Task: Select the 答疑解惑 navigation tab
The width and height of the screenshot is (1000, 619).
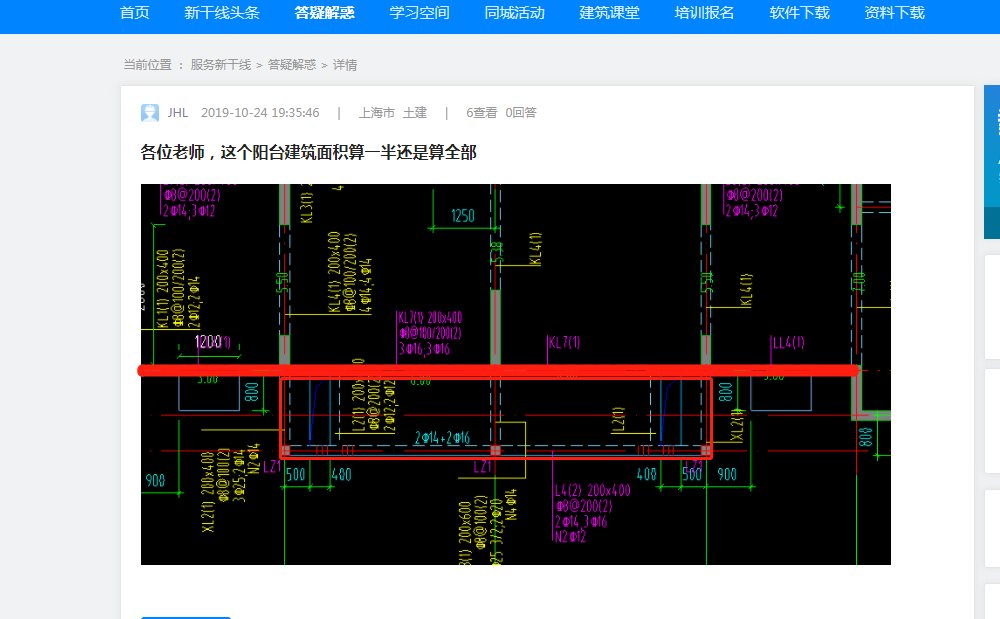Action: [x=324, y=13]
